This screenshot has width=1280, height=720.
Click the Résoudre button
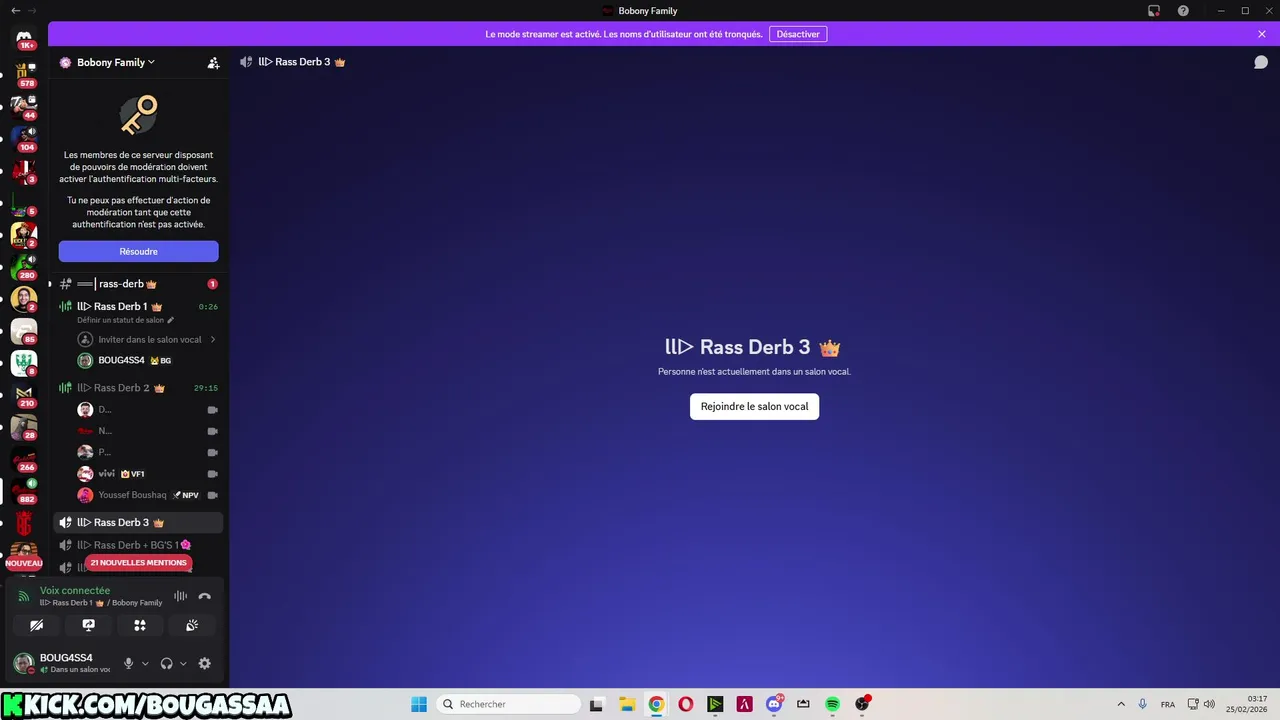click(x=138, y=251)
